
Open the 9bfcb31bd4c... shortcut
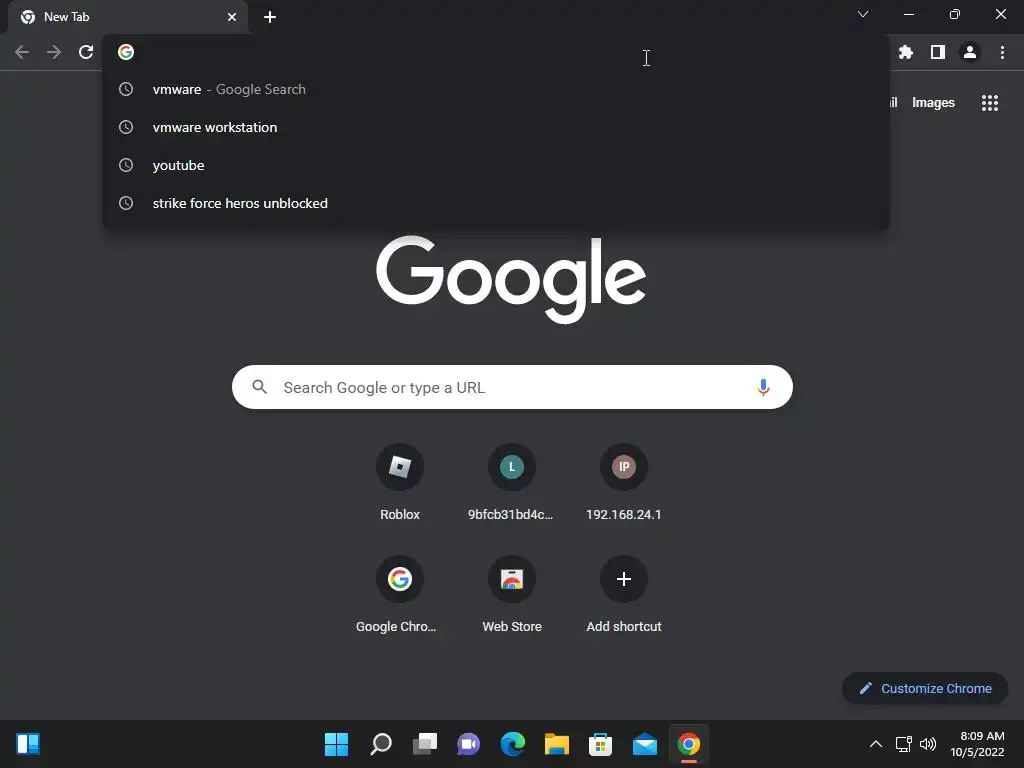pos(511,483)
